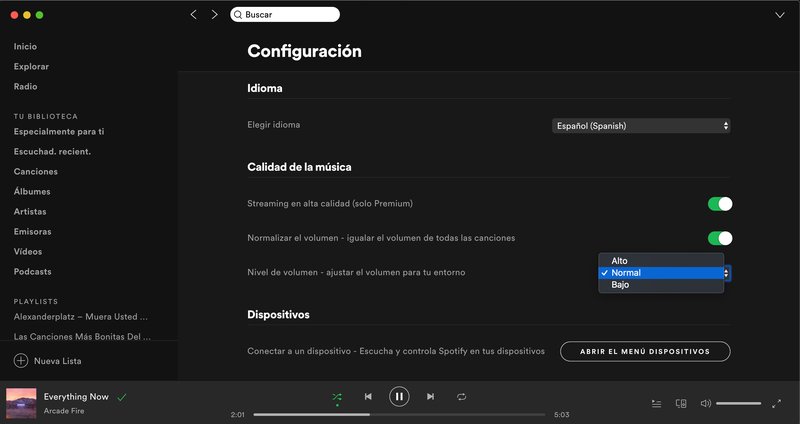
Task: Skip to previous track
Action: point(368,396)
